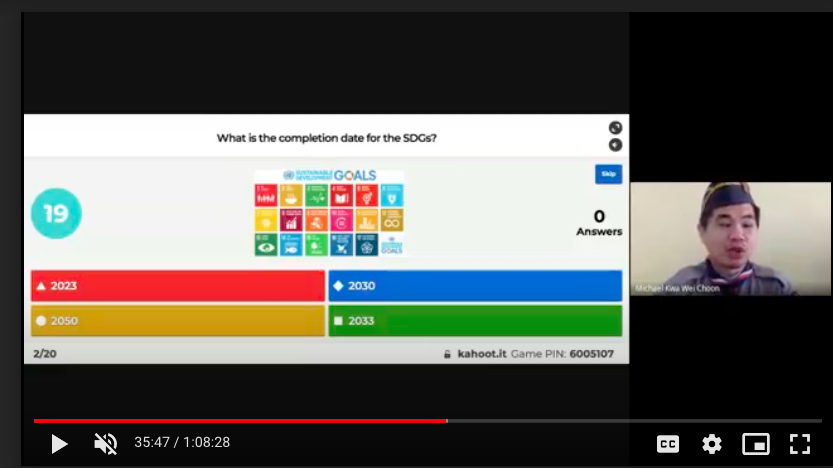Click the kahoot.it site text
The image size is (833, 468).
pos(482,354)
